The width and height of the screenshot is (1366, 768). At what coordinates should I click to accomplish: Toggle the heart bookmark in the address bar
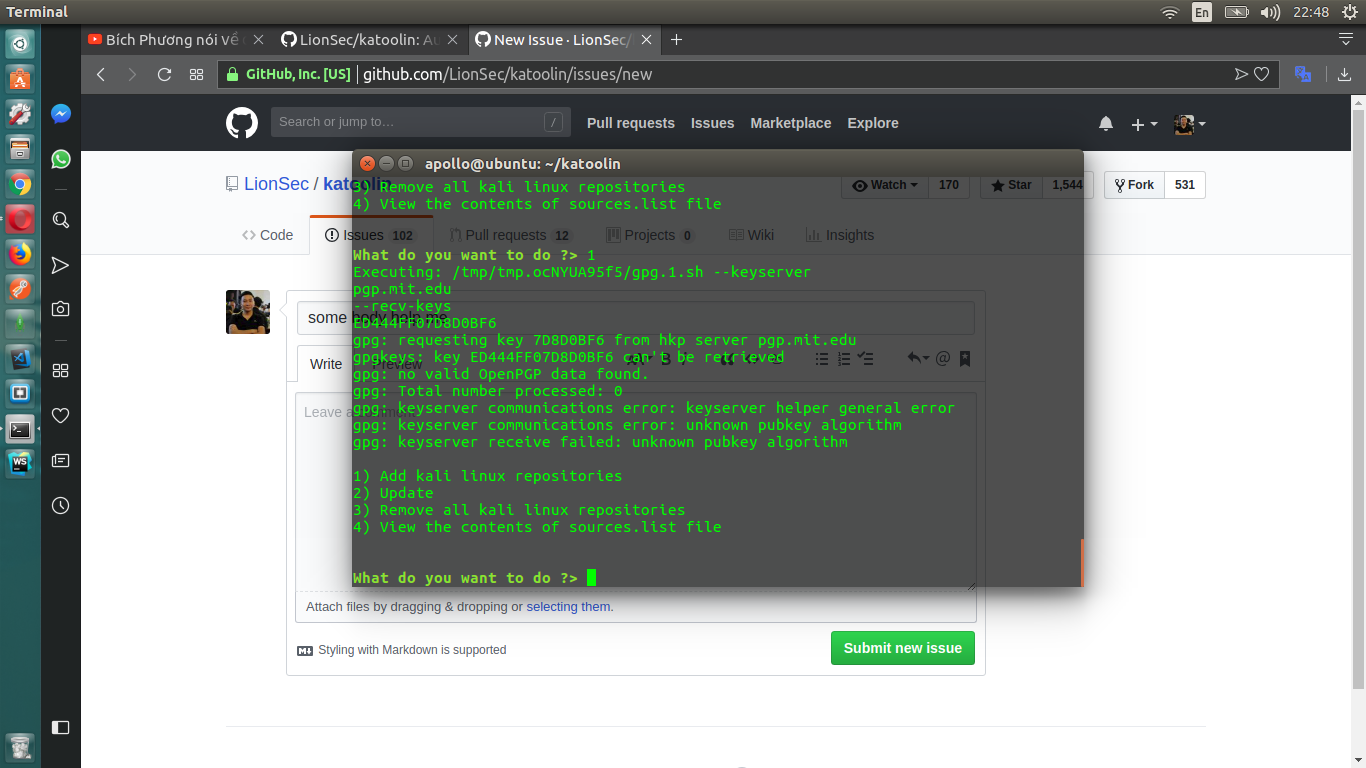point(1259,73)
